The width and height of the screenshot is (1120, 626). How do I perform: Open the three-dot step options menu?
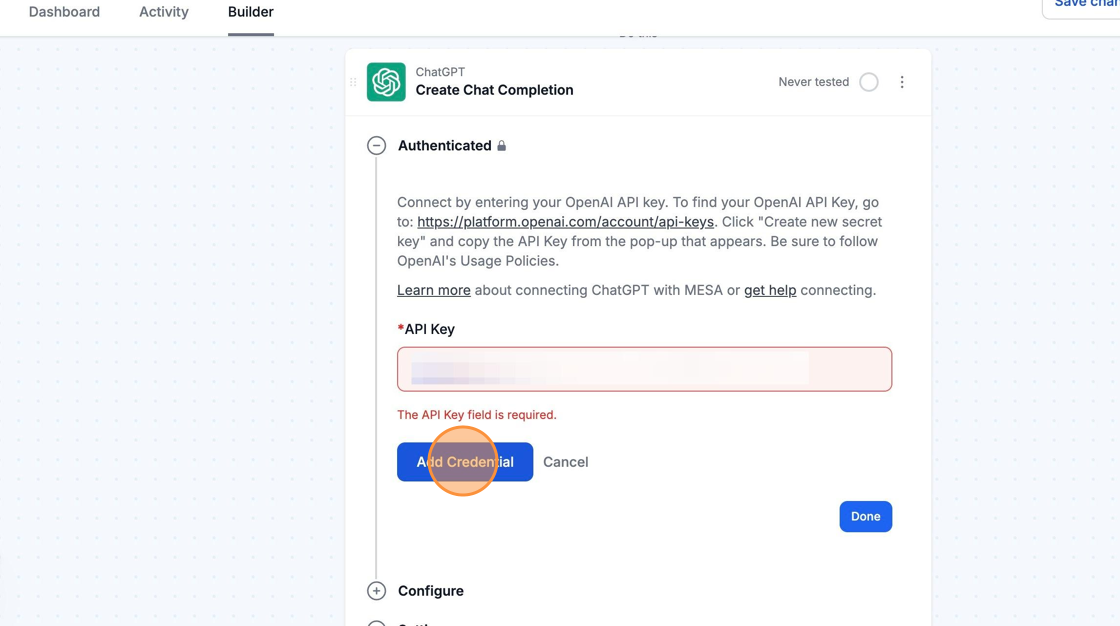[902, 82]
